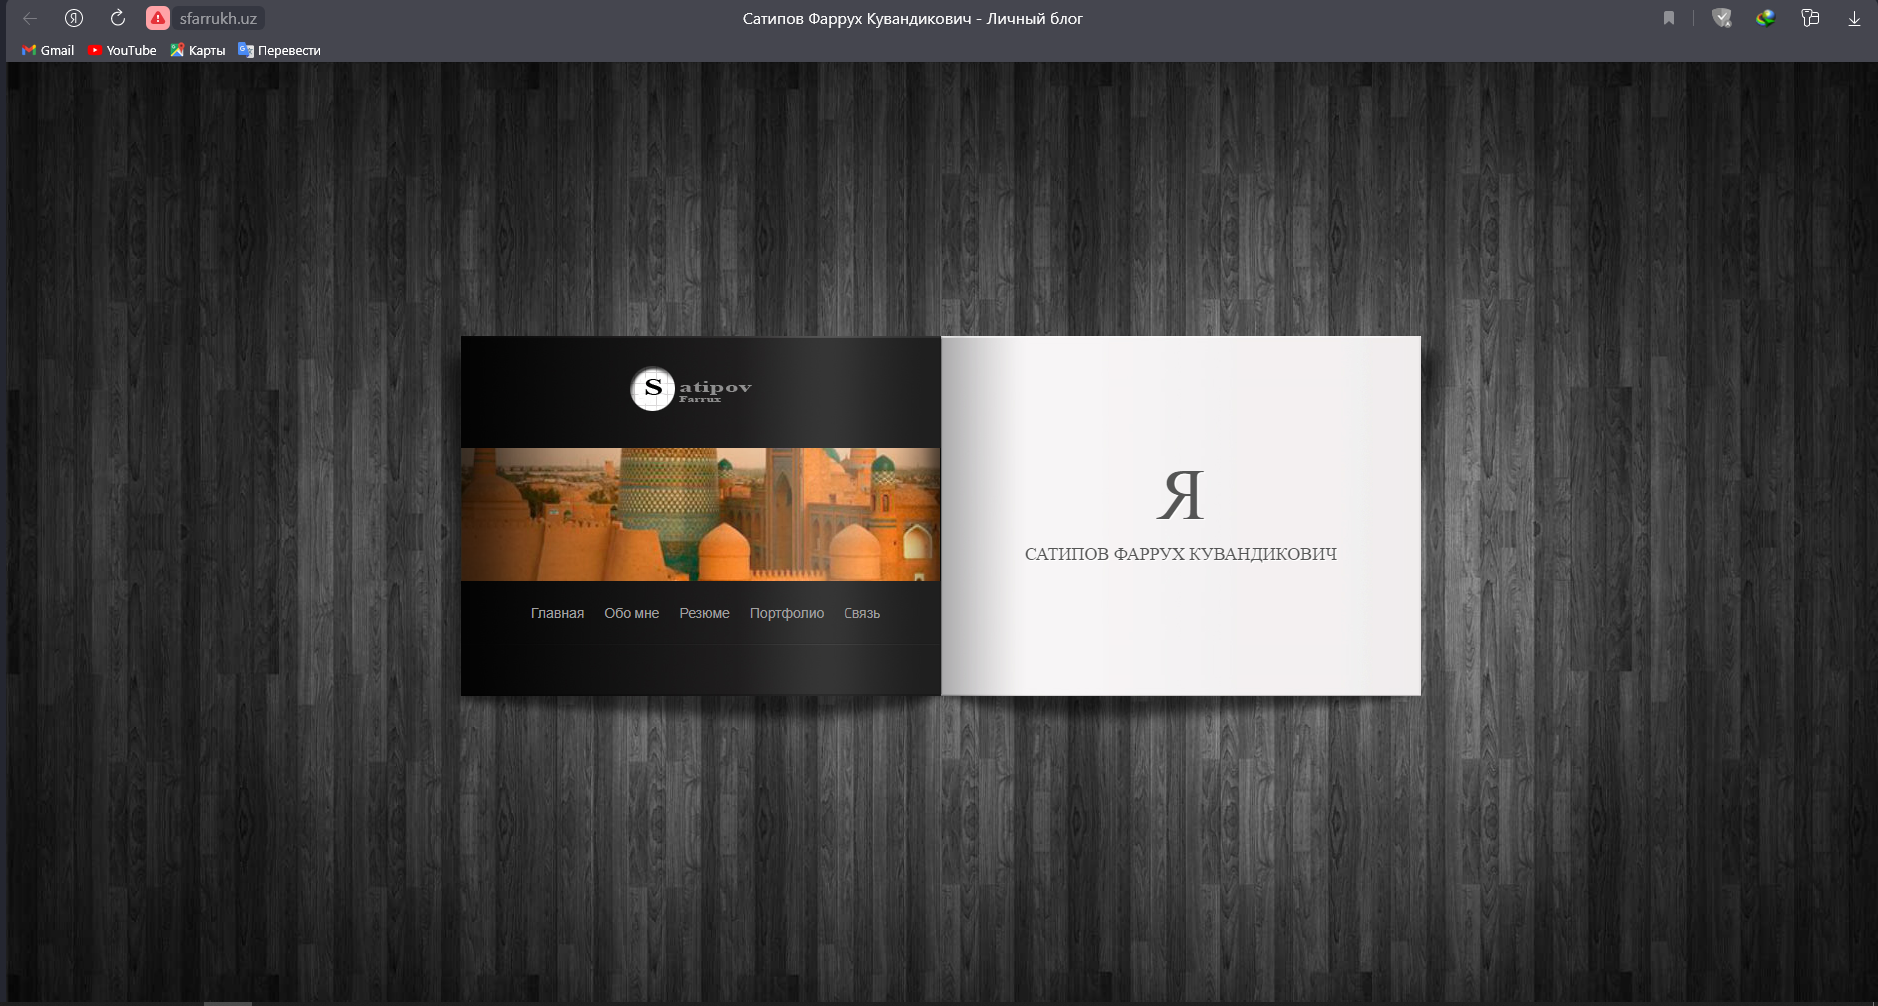Open the Gmail bookmark

(x=48, y=50)
